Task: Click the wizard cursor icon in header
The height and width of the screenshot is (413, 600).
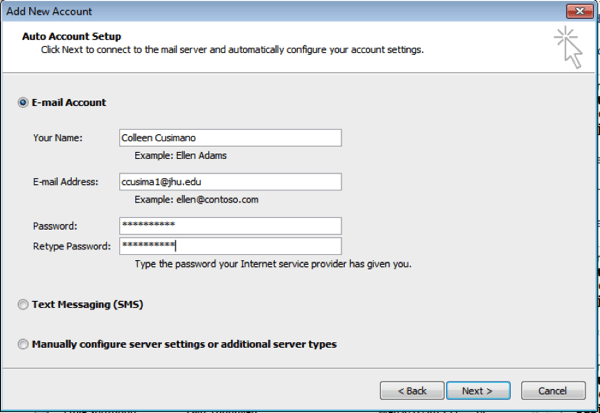Action: click(x=568, y=48)
